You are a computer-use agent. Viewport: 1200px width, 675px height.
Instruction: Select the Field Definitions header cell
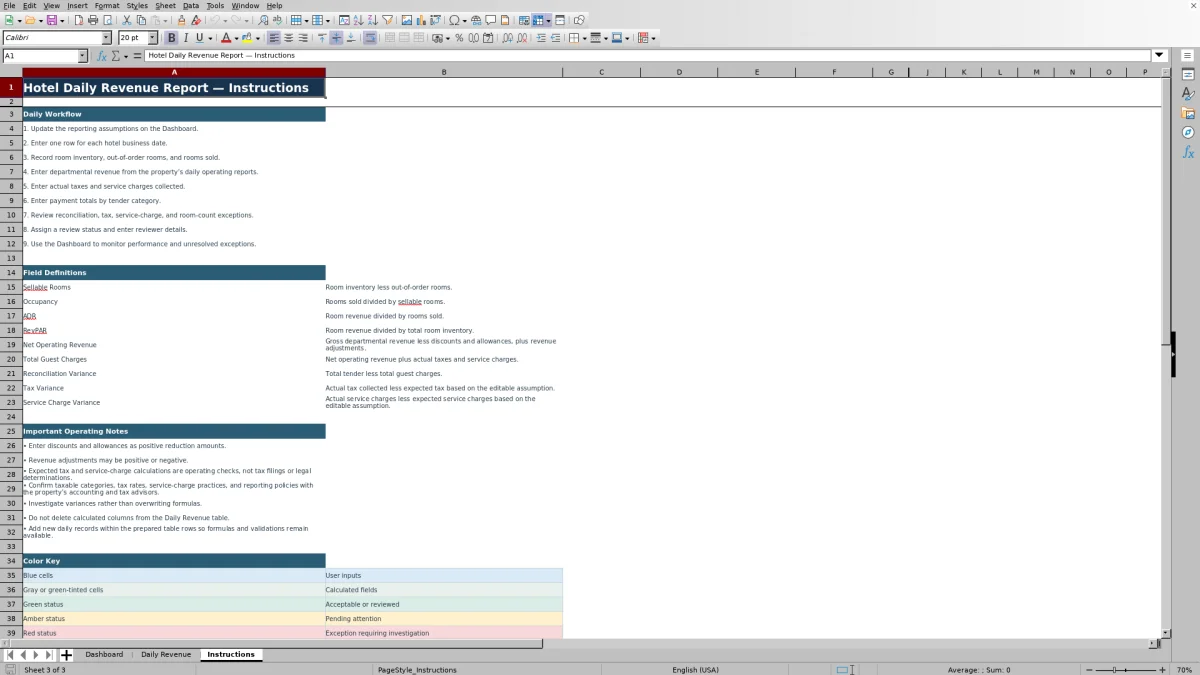[x=174, y=272]
